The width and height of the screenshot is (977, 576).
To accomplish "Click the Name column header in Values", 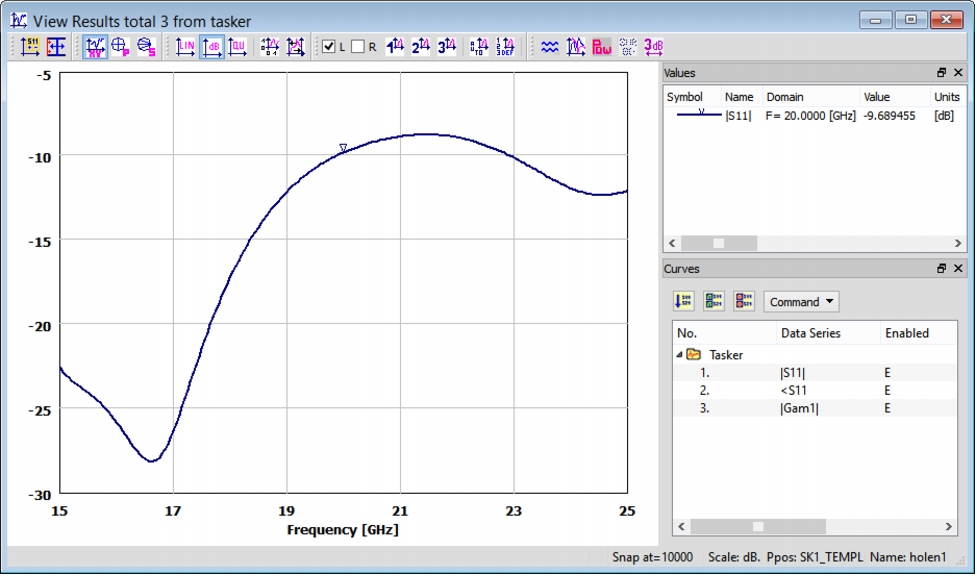I will point(741,97).
